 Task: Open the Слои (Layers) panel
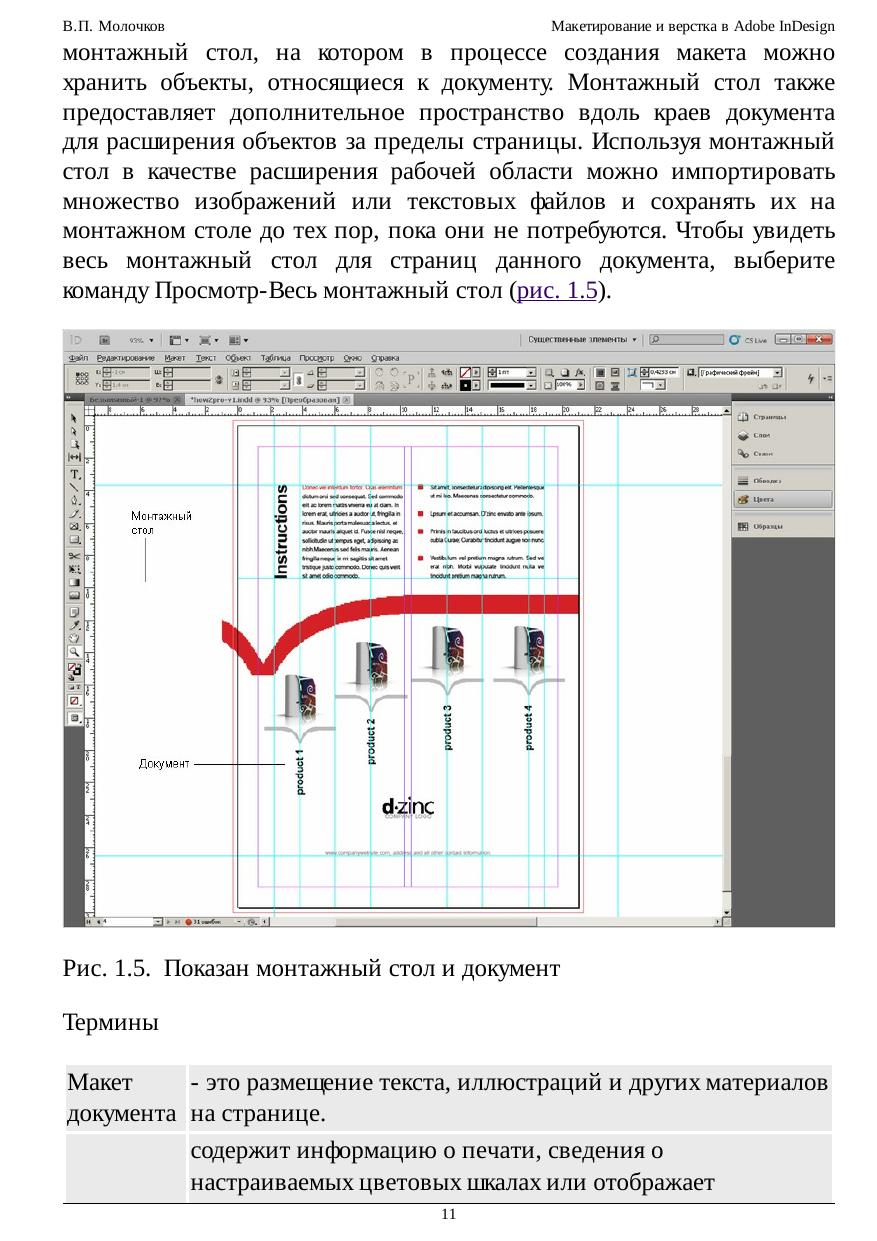762,436
